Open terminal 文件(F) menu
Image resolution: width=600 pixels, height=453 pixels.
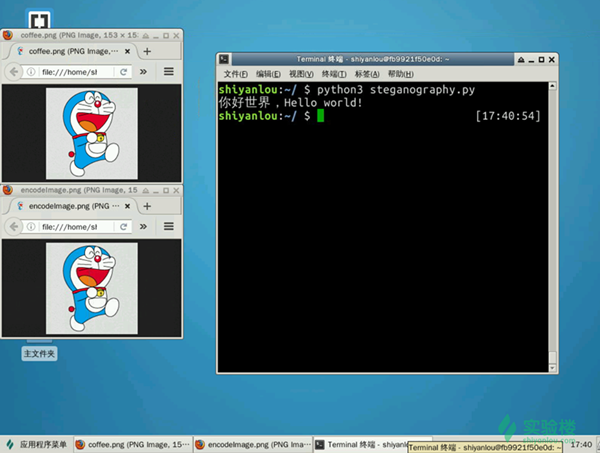[236, 74]
